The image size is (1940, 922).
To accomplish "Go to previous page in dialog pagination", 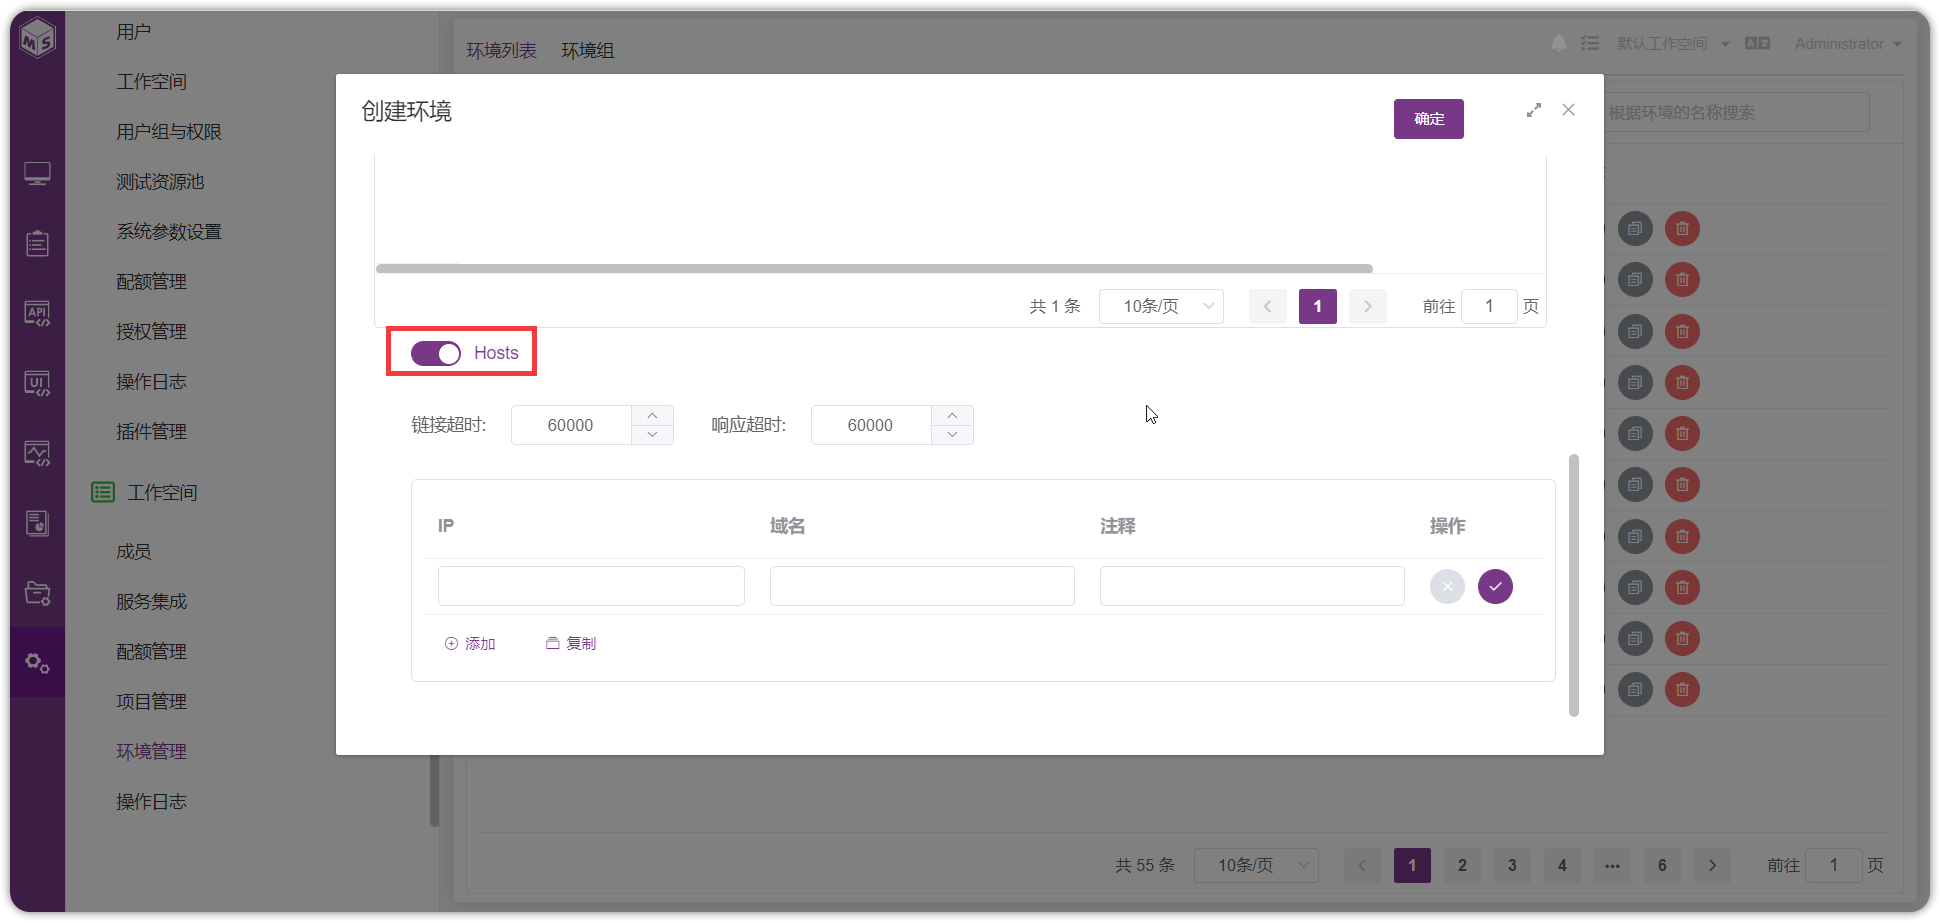I will [x=1267, y=306].
